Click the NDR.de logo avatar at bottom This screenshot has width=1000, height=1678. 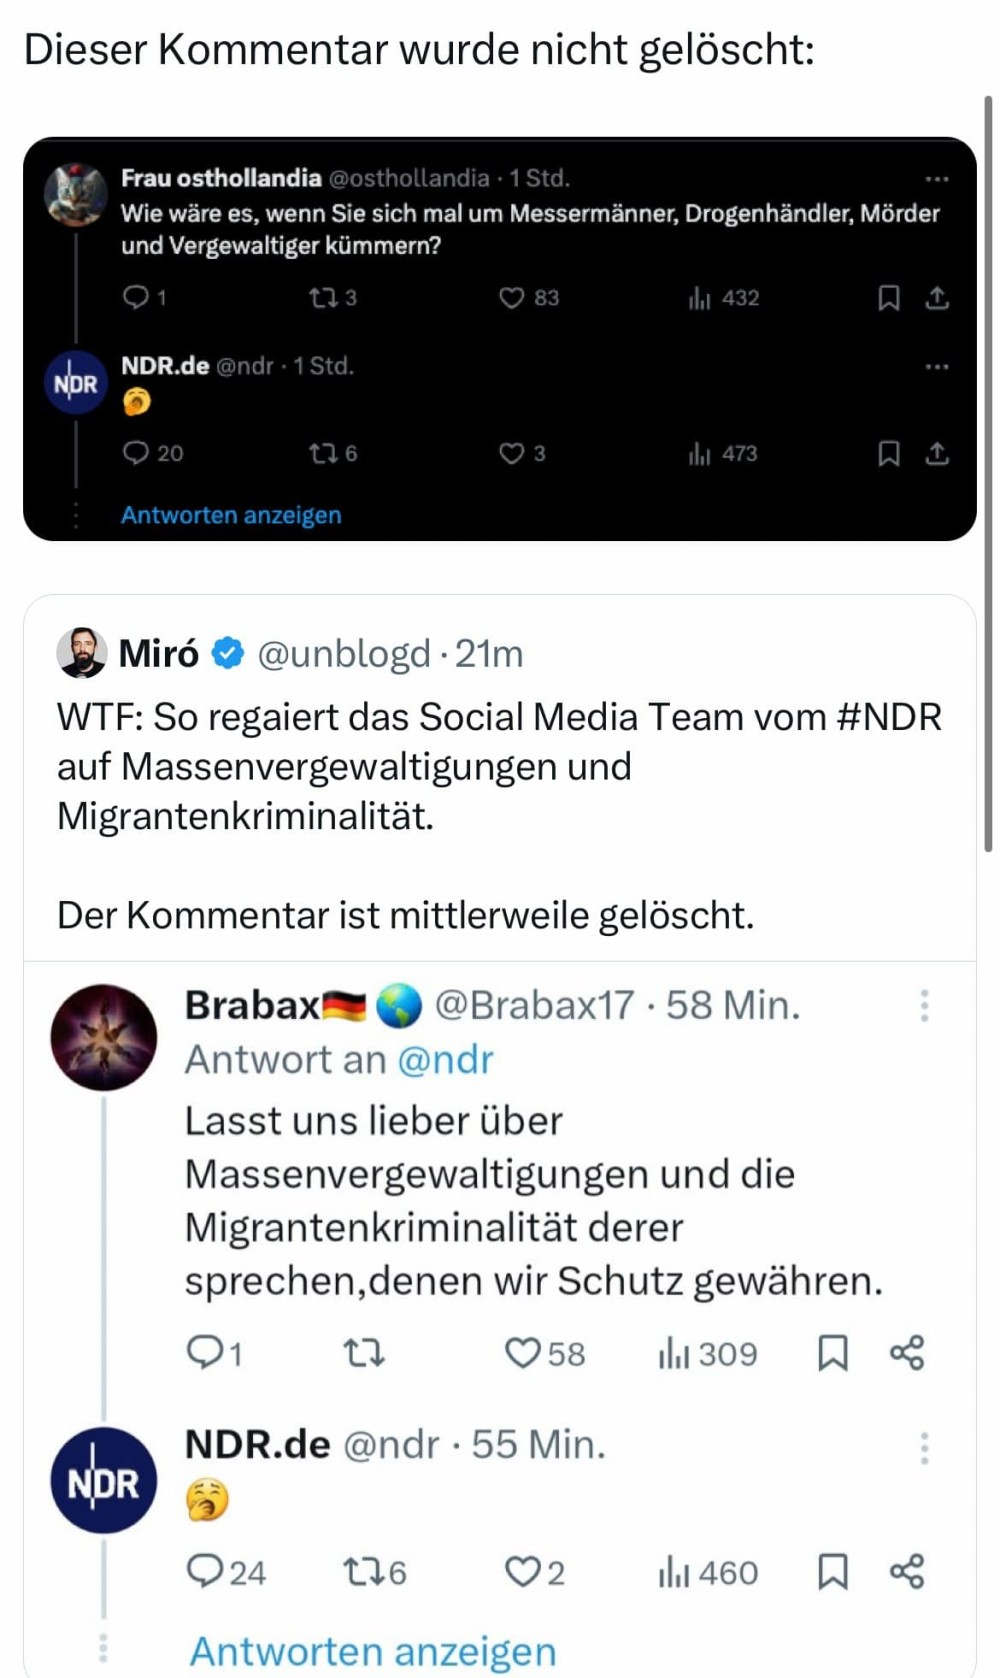(x=104, y=1481)
